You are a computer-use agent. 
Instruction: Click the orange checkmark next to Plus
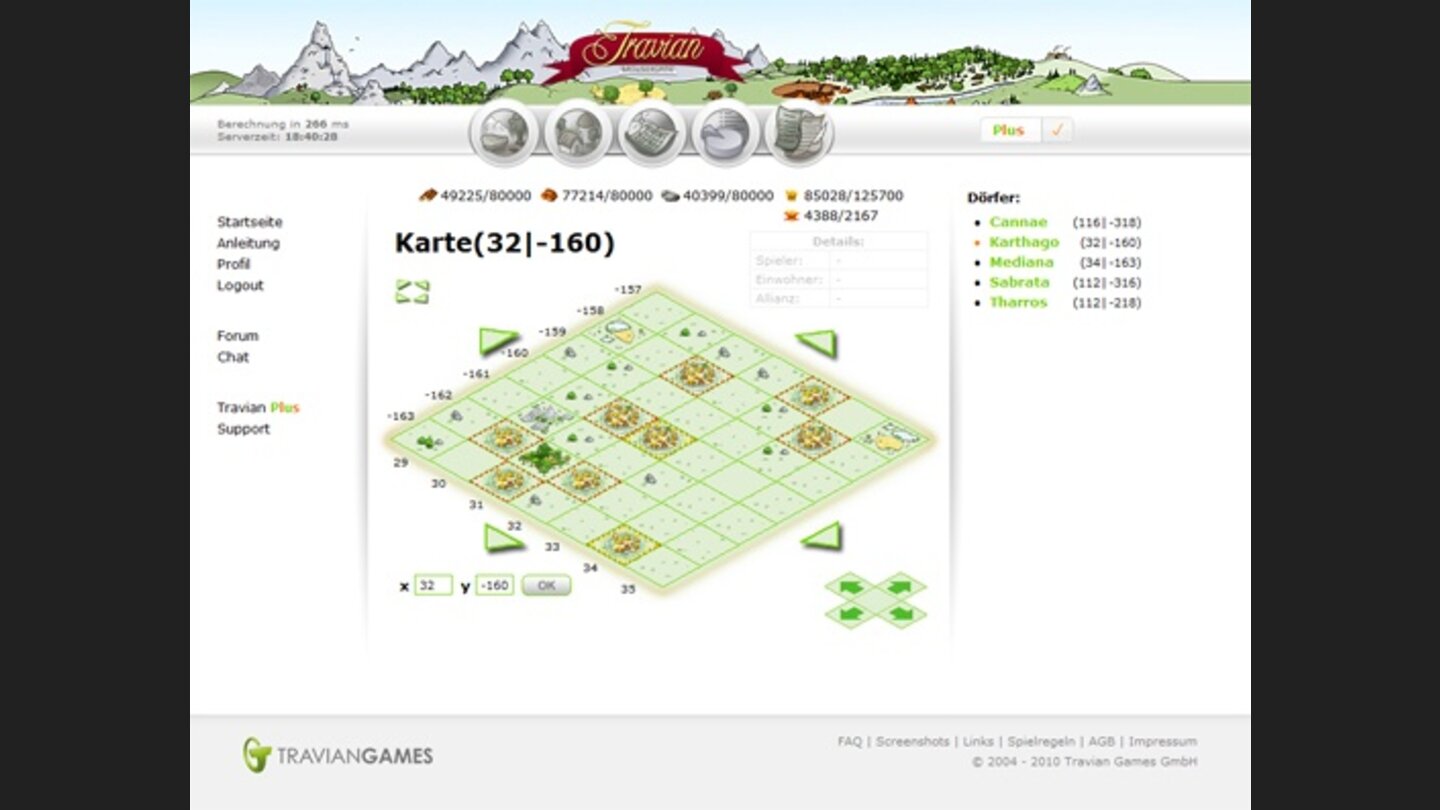1057,130
